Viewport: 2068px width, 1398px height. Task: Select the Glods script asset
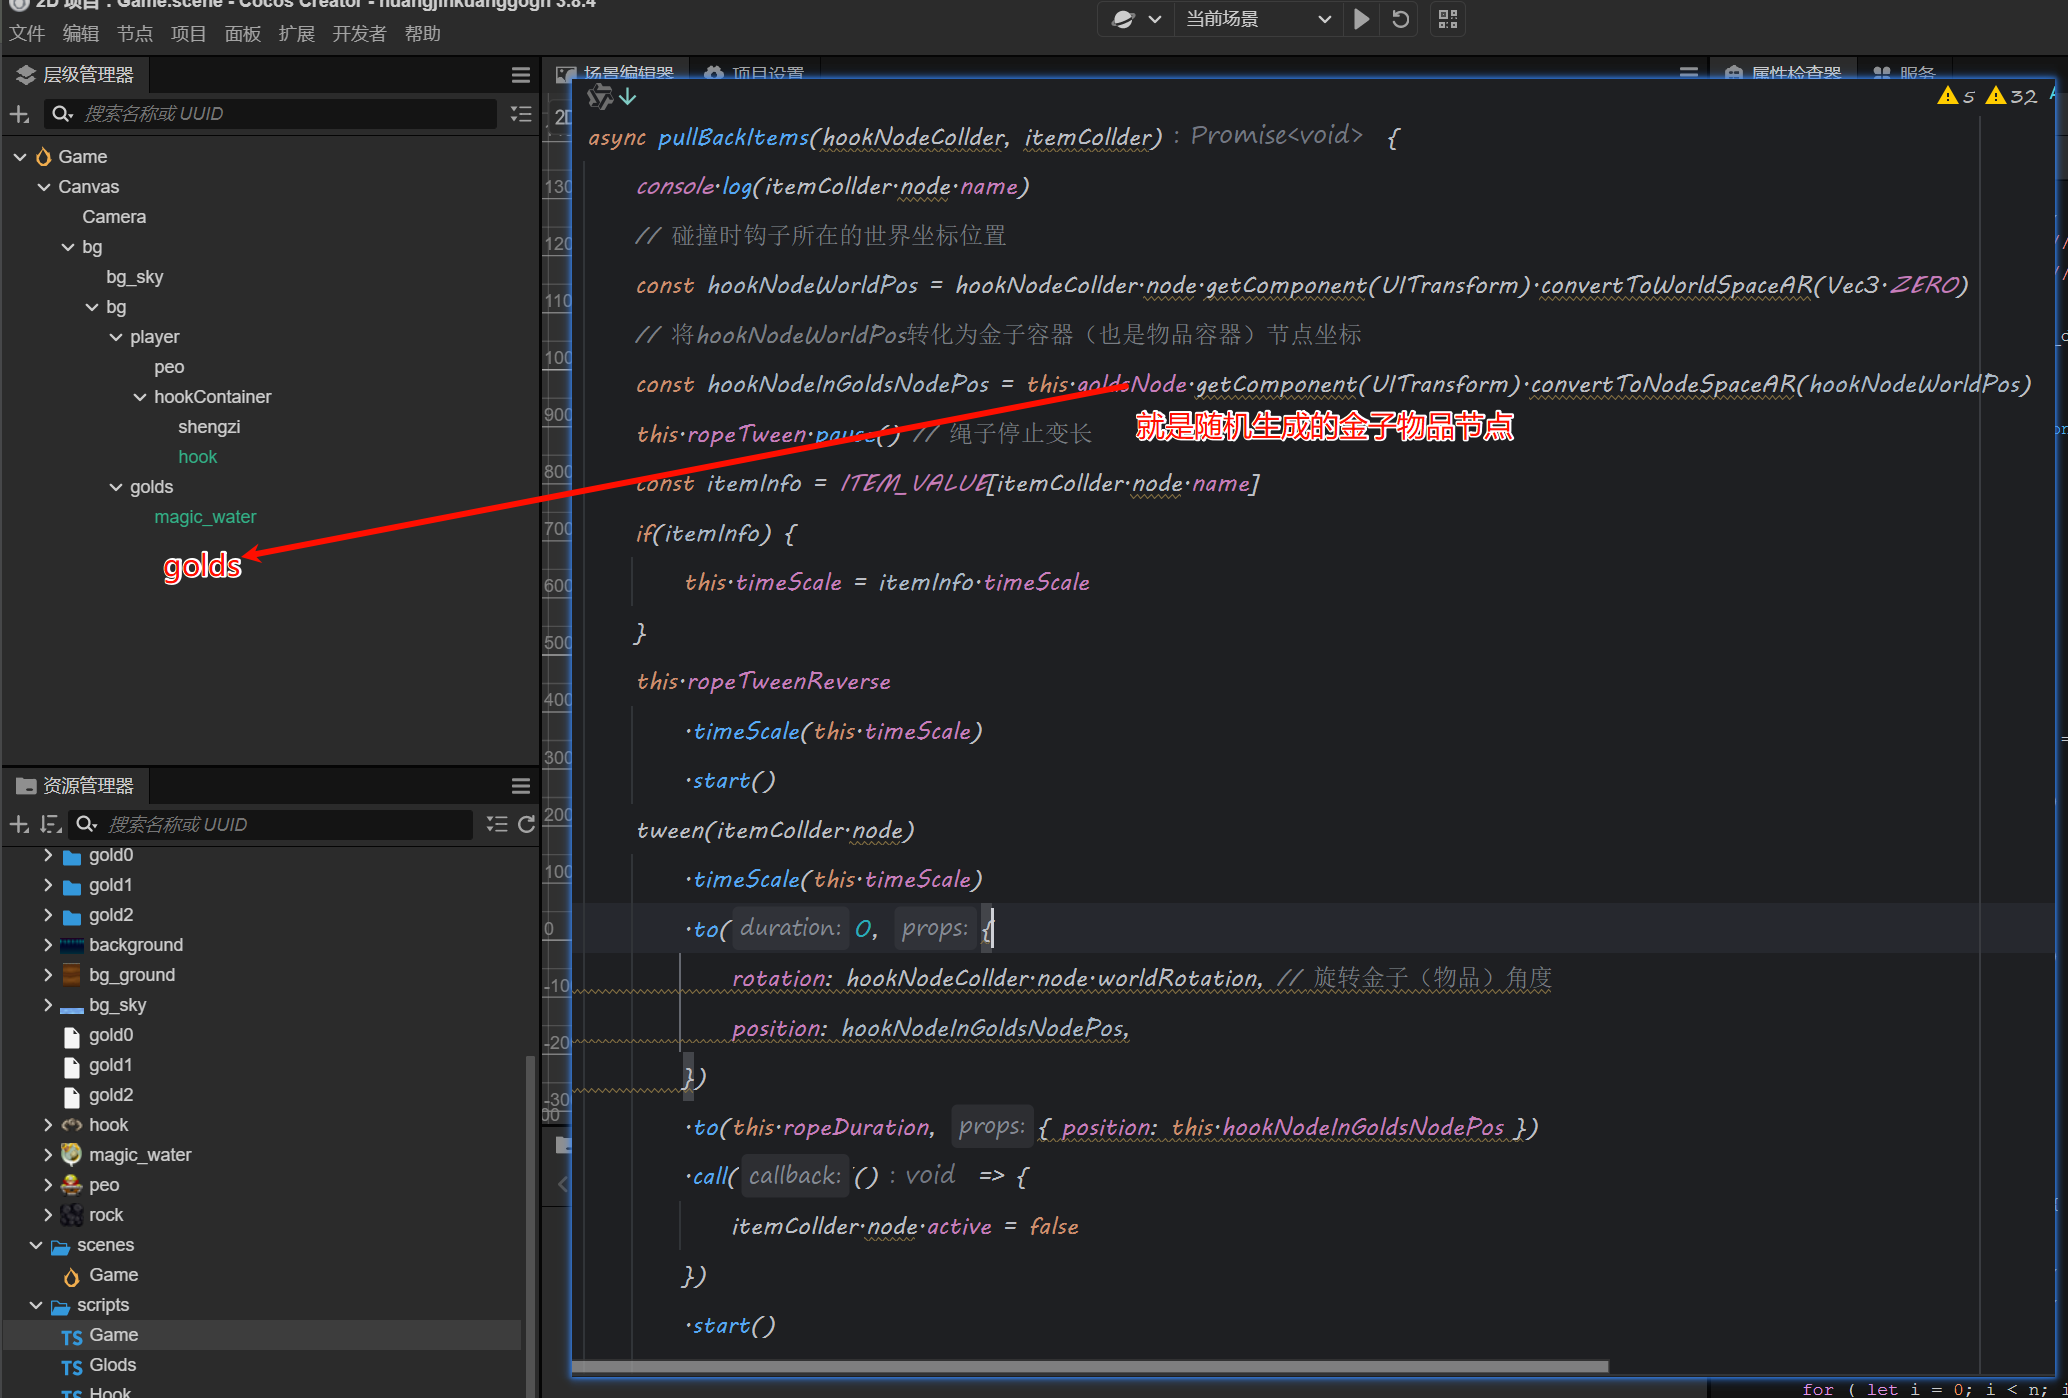click(x=112, y=1365)
